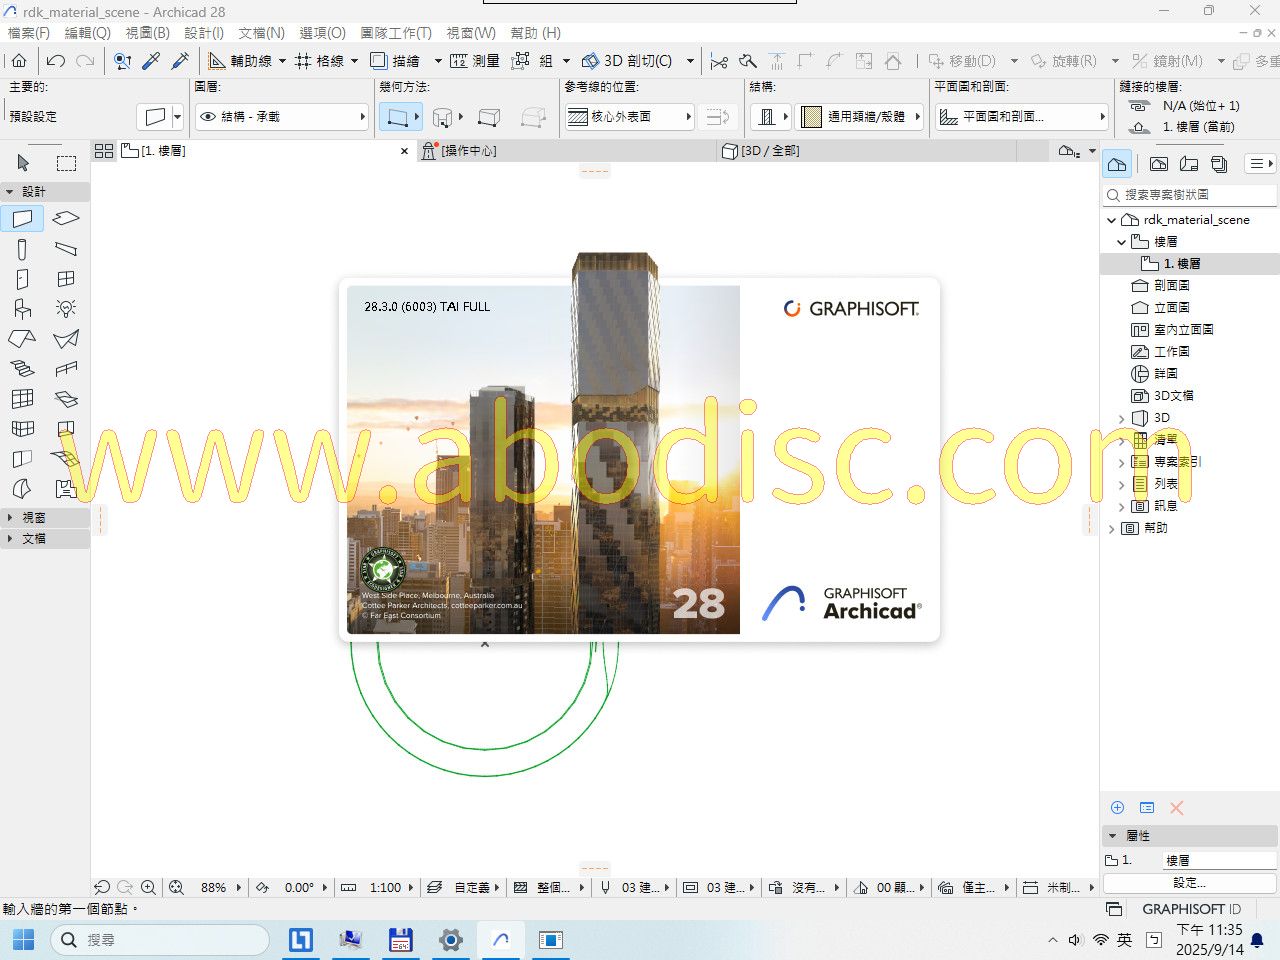The image size is (1280, 960).
Task: Select the Stair tool
Action: click(23, 369)
